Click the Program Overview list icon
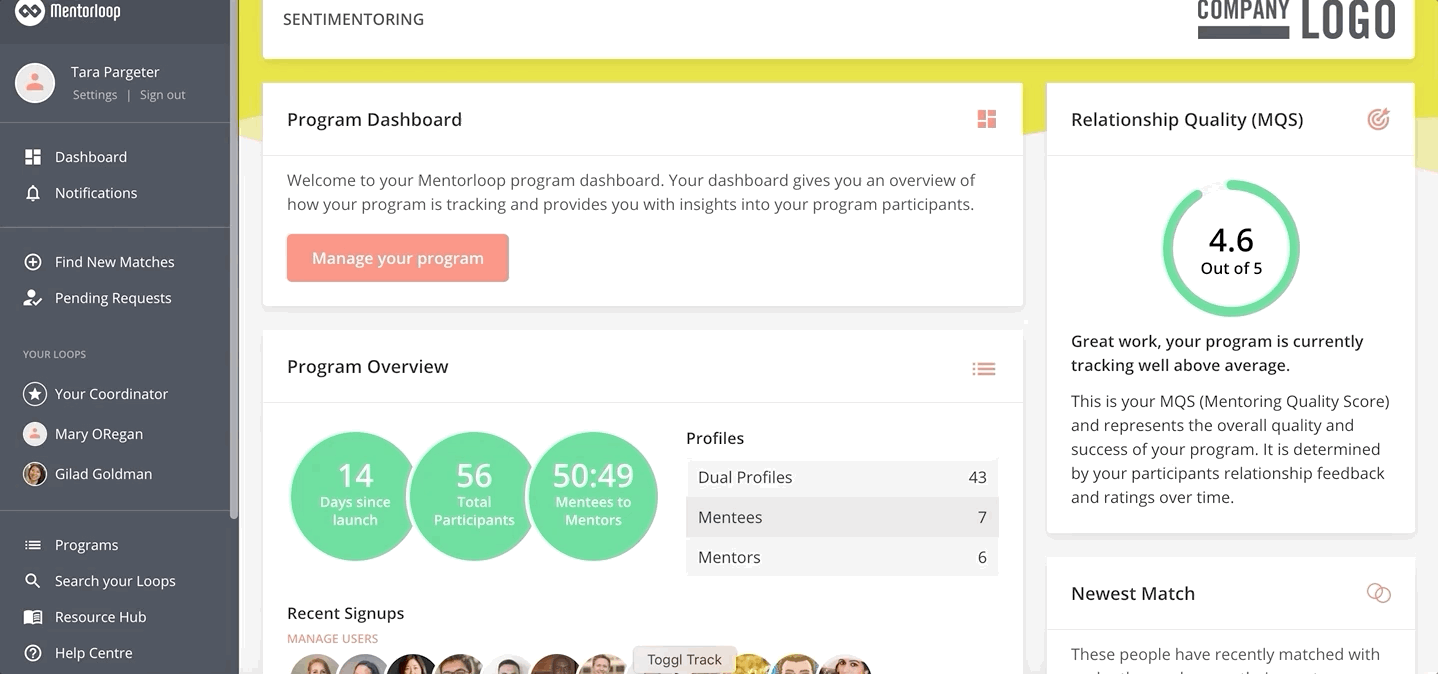Image resolution: width=1438 pixels, height=674 pixels. (x=984, y=369)
